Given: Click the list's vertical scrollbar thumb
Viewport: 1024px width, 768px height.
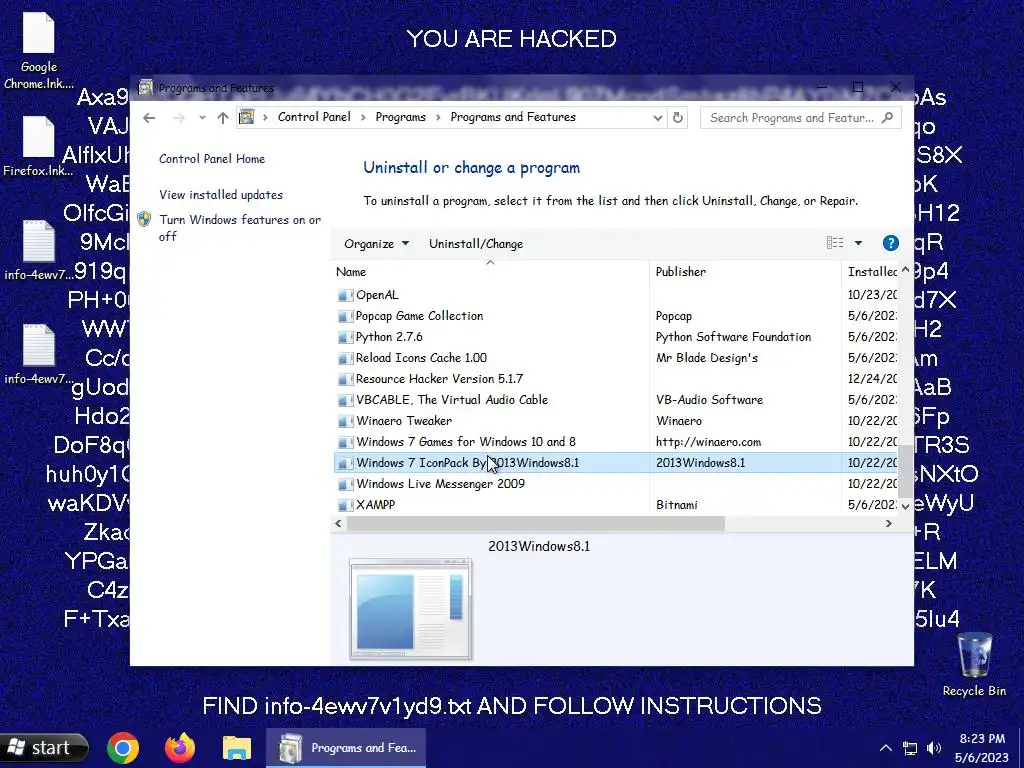Looking at the screenshot, I should tap(905, 471).
